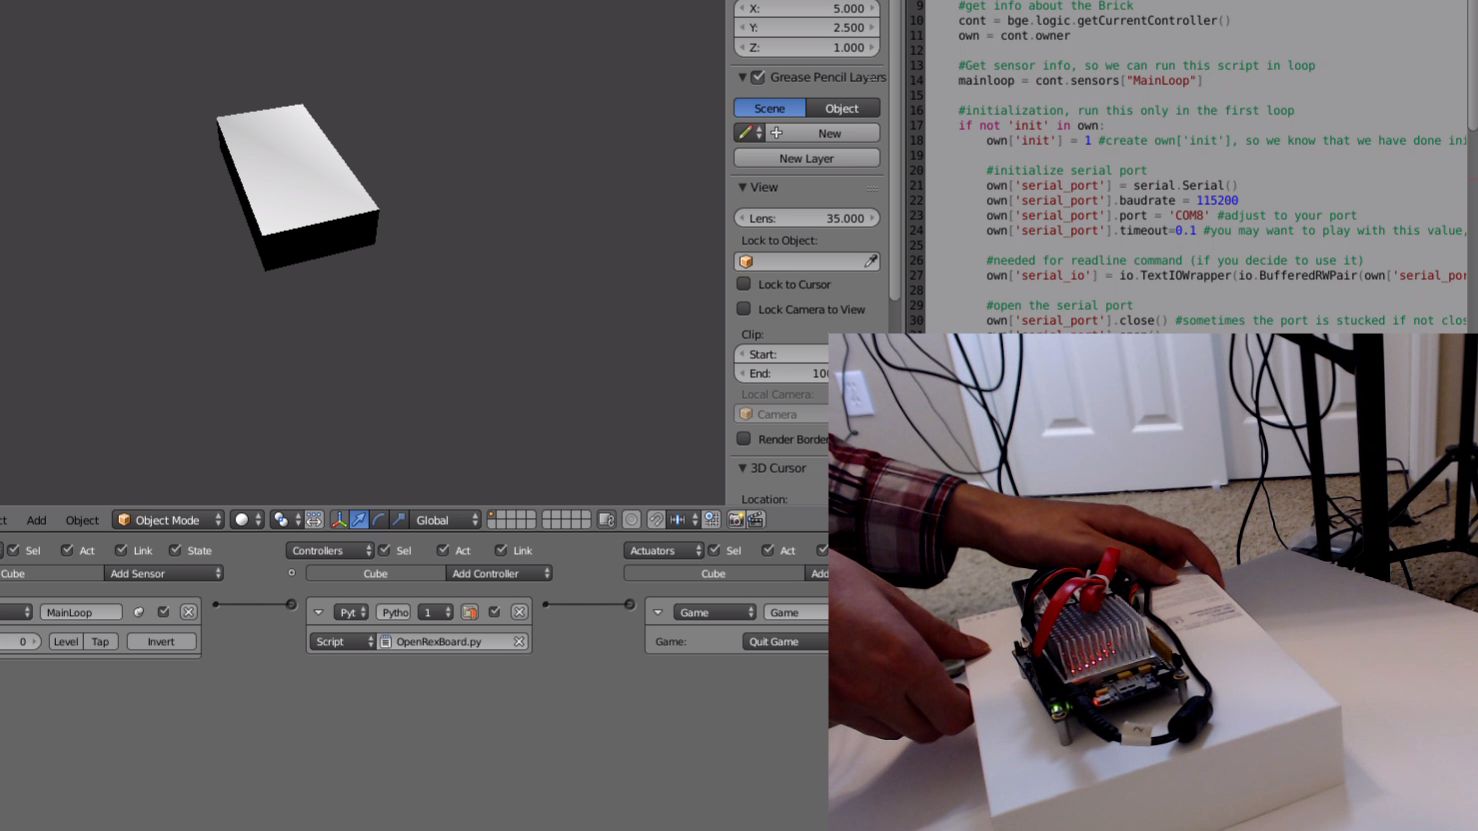Click the OpenGL render camera icon
This screenshot has height=831, width=1478.
click(736, 520)
